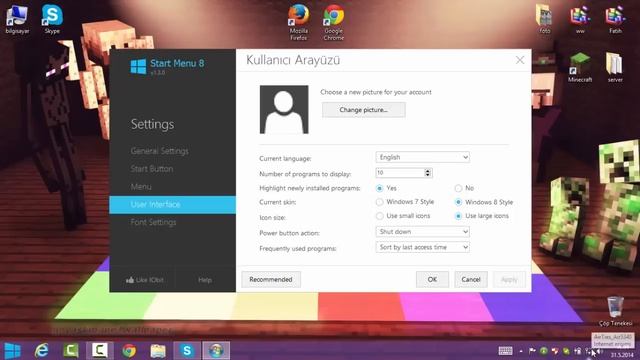Select the Google Chrome desktop shortcut
The width and height of the screenshot is (640, 360).
(x=334, y=22)
